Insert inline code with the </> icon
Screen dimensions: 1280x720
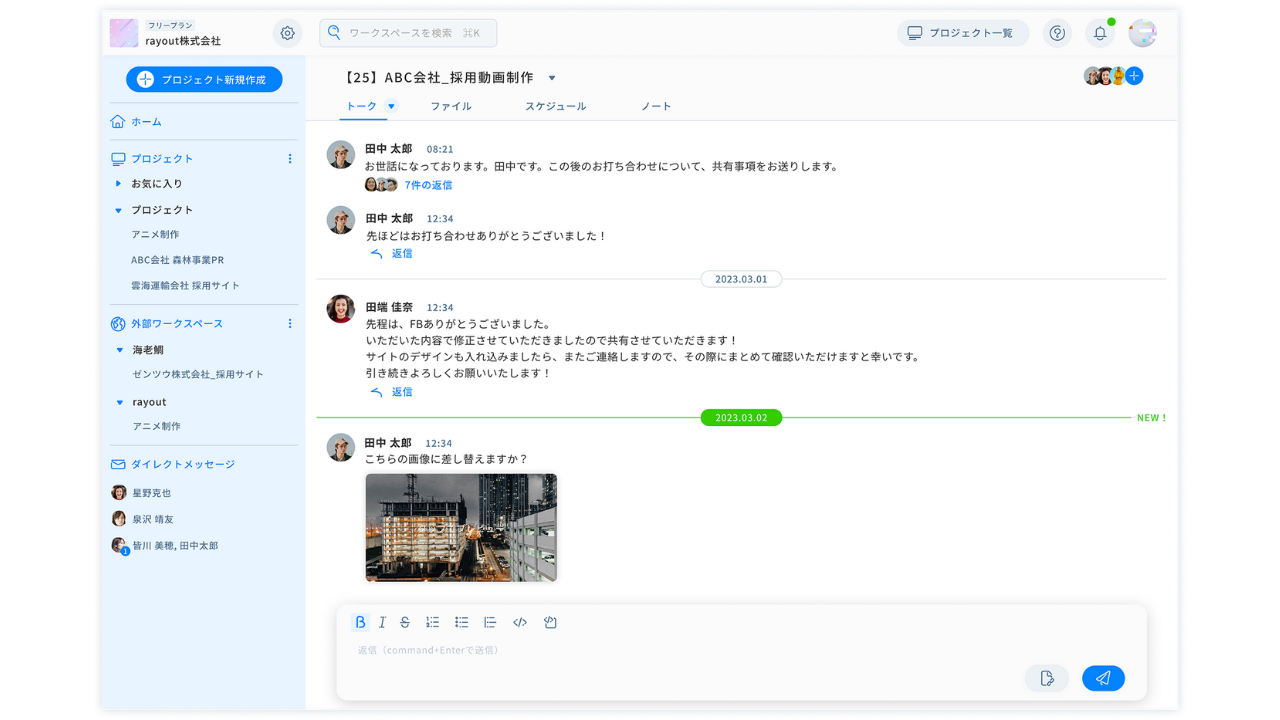(x=520, y=622)
